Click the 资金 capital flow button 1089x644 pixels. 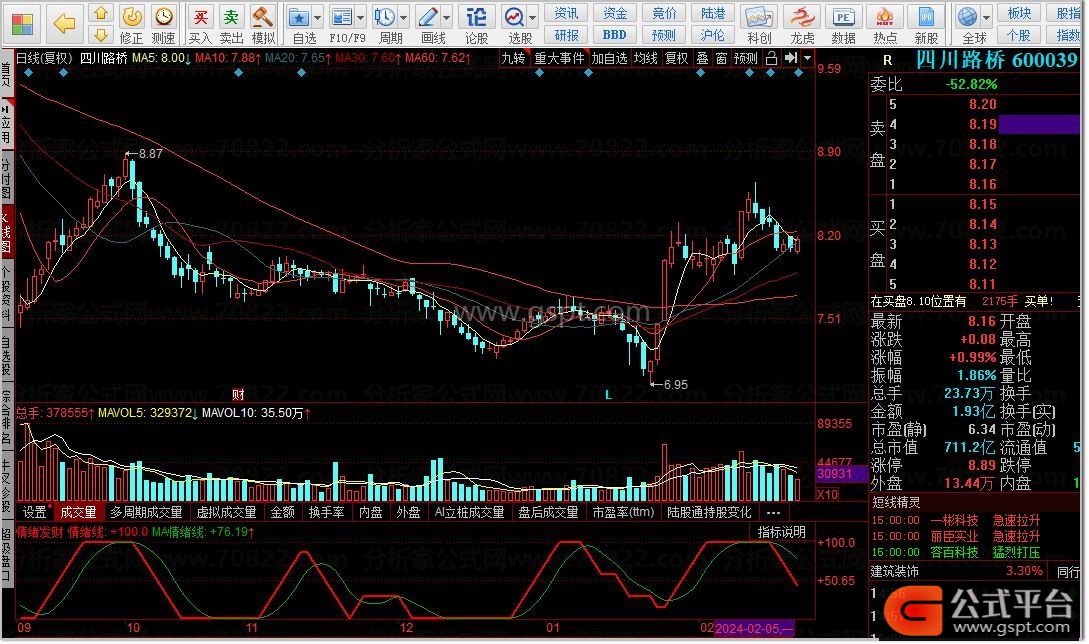pos(615,13)
